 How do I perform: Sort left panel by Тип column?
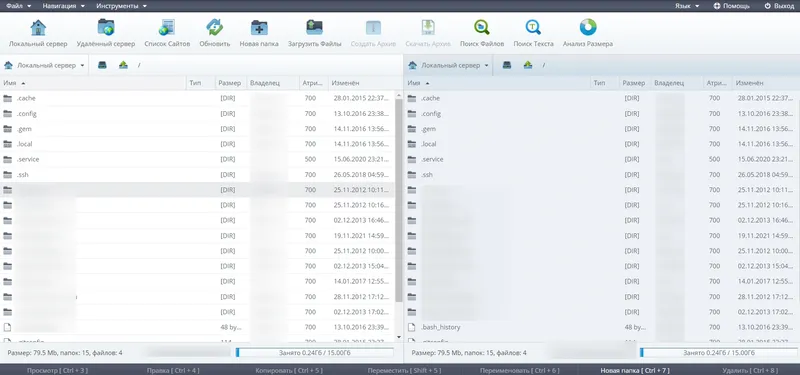[x=201, y=83]
